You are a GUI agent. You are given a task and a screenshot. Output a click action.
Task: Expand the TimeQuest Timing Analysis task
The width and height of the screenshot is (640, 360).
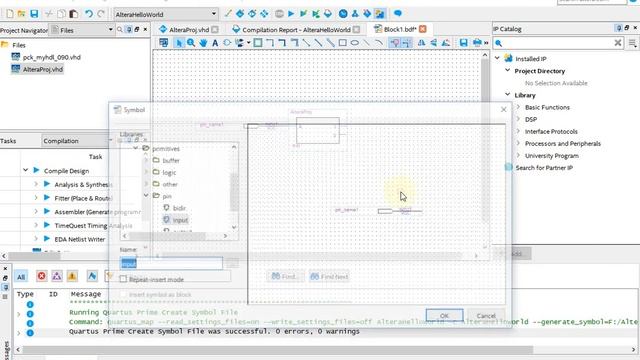coord(36,225)
